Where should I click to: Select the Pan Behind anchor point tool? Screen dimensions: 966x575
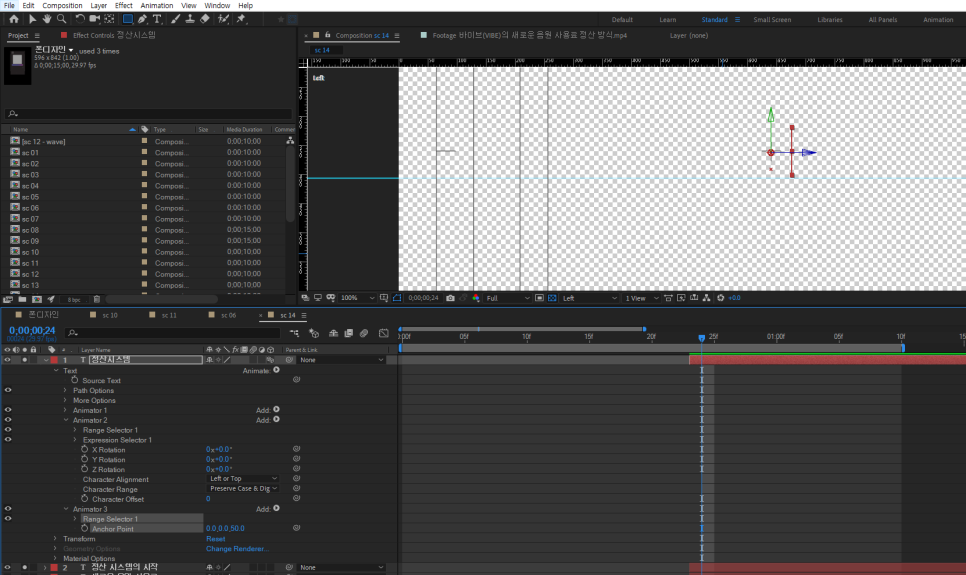pos(109,19)
